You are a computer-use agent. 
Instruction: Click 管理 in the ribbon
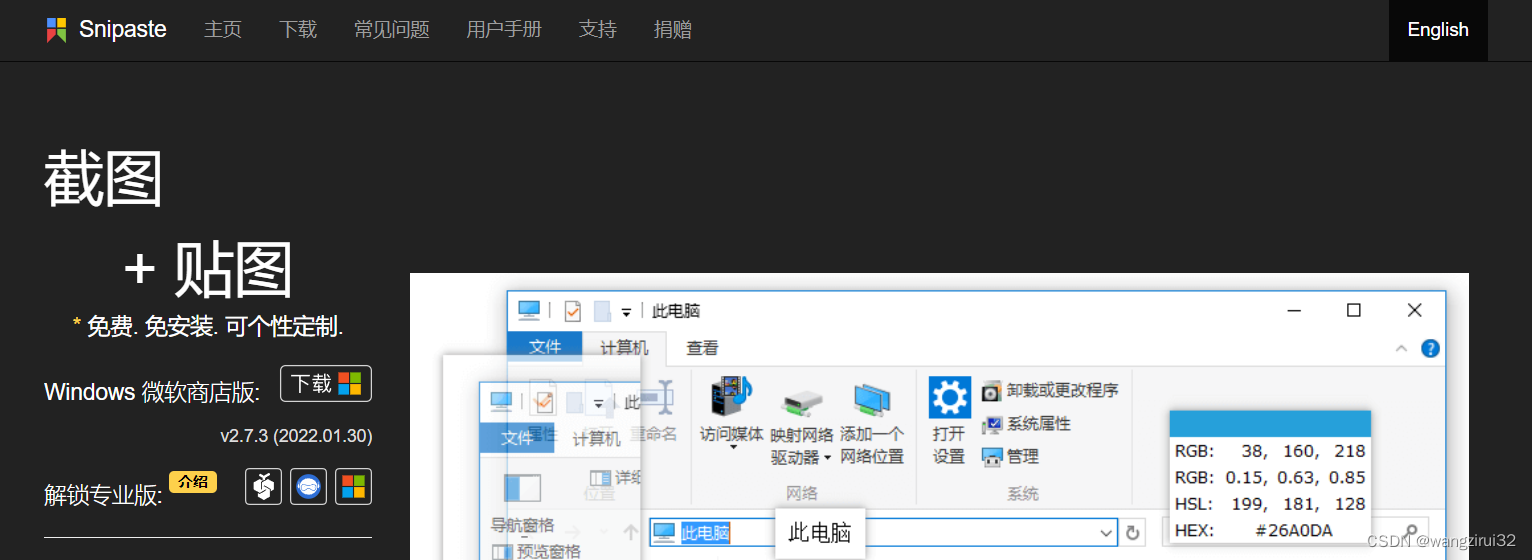pos(1011,457)
